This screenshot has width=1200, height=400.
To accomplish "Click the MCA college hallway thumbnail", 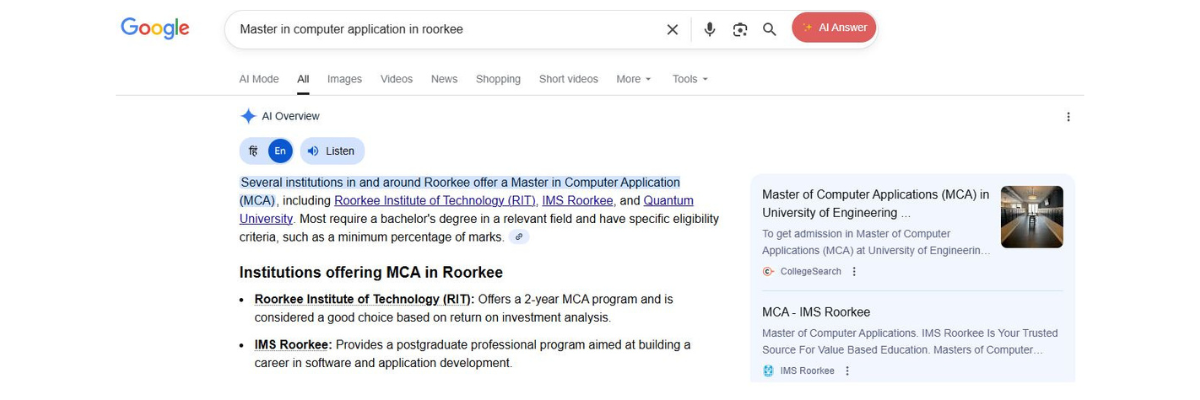I will (1031, 217).
